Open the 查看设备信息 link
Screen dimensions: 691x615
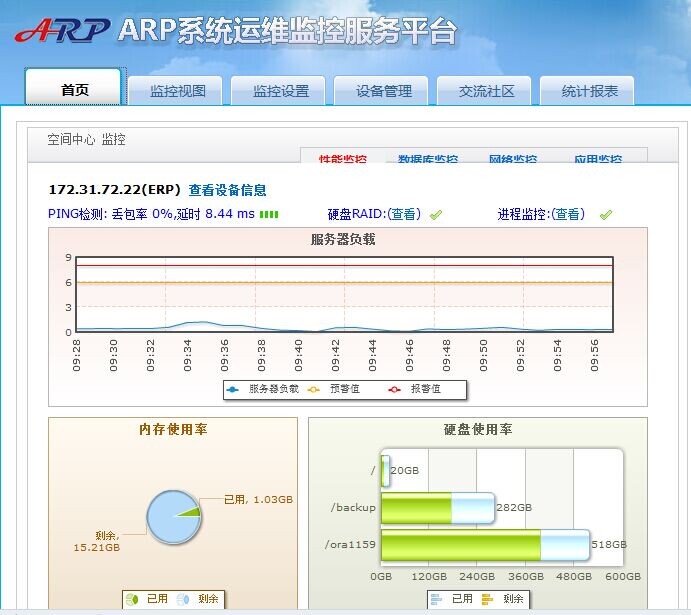(228, 190)
